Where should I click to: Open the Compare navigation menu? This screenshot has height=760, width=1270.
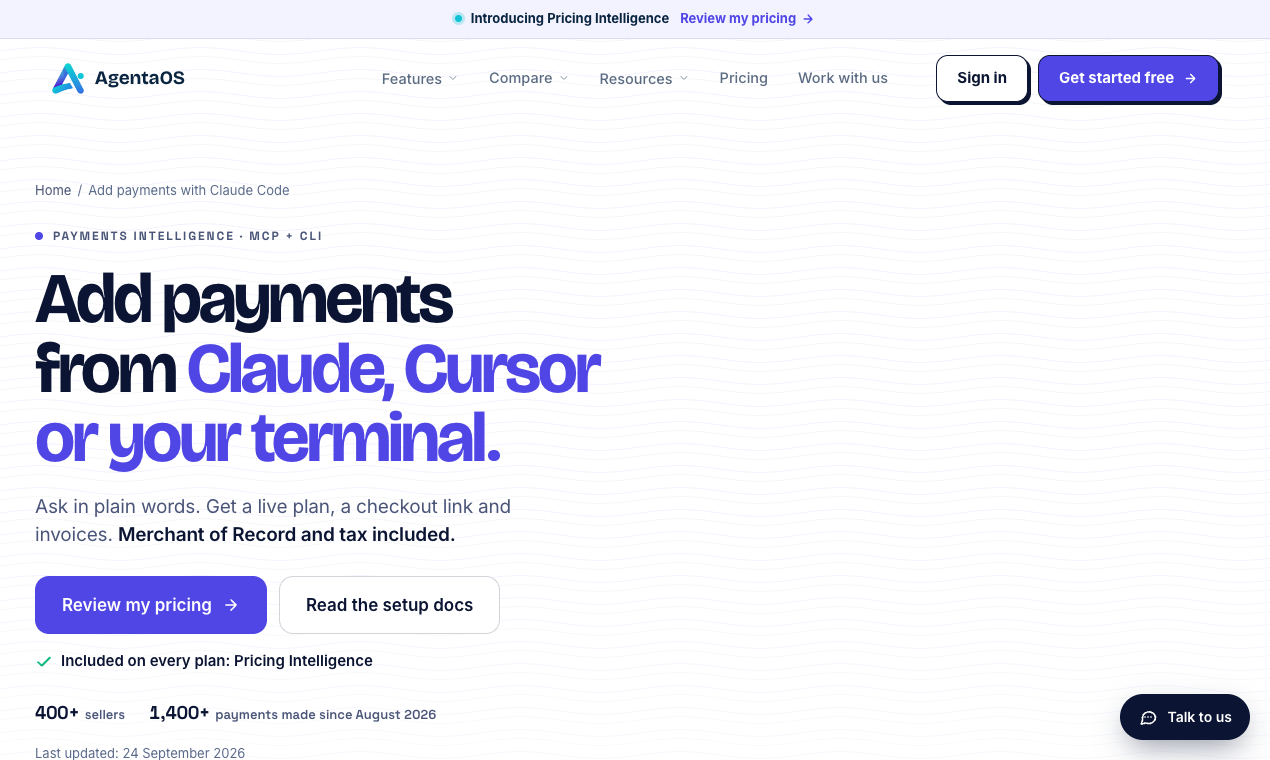pyautogui.click(x=529, y=78)
